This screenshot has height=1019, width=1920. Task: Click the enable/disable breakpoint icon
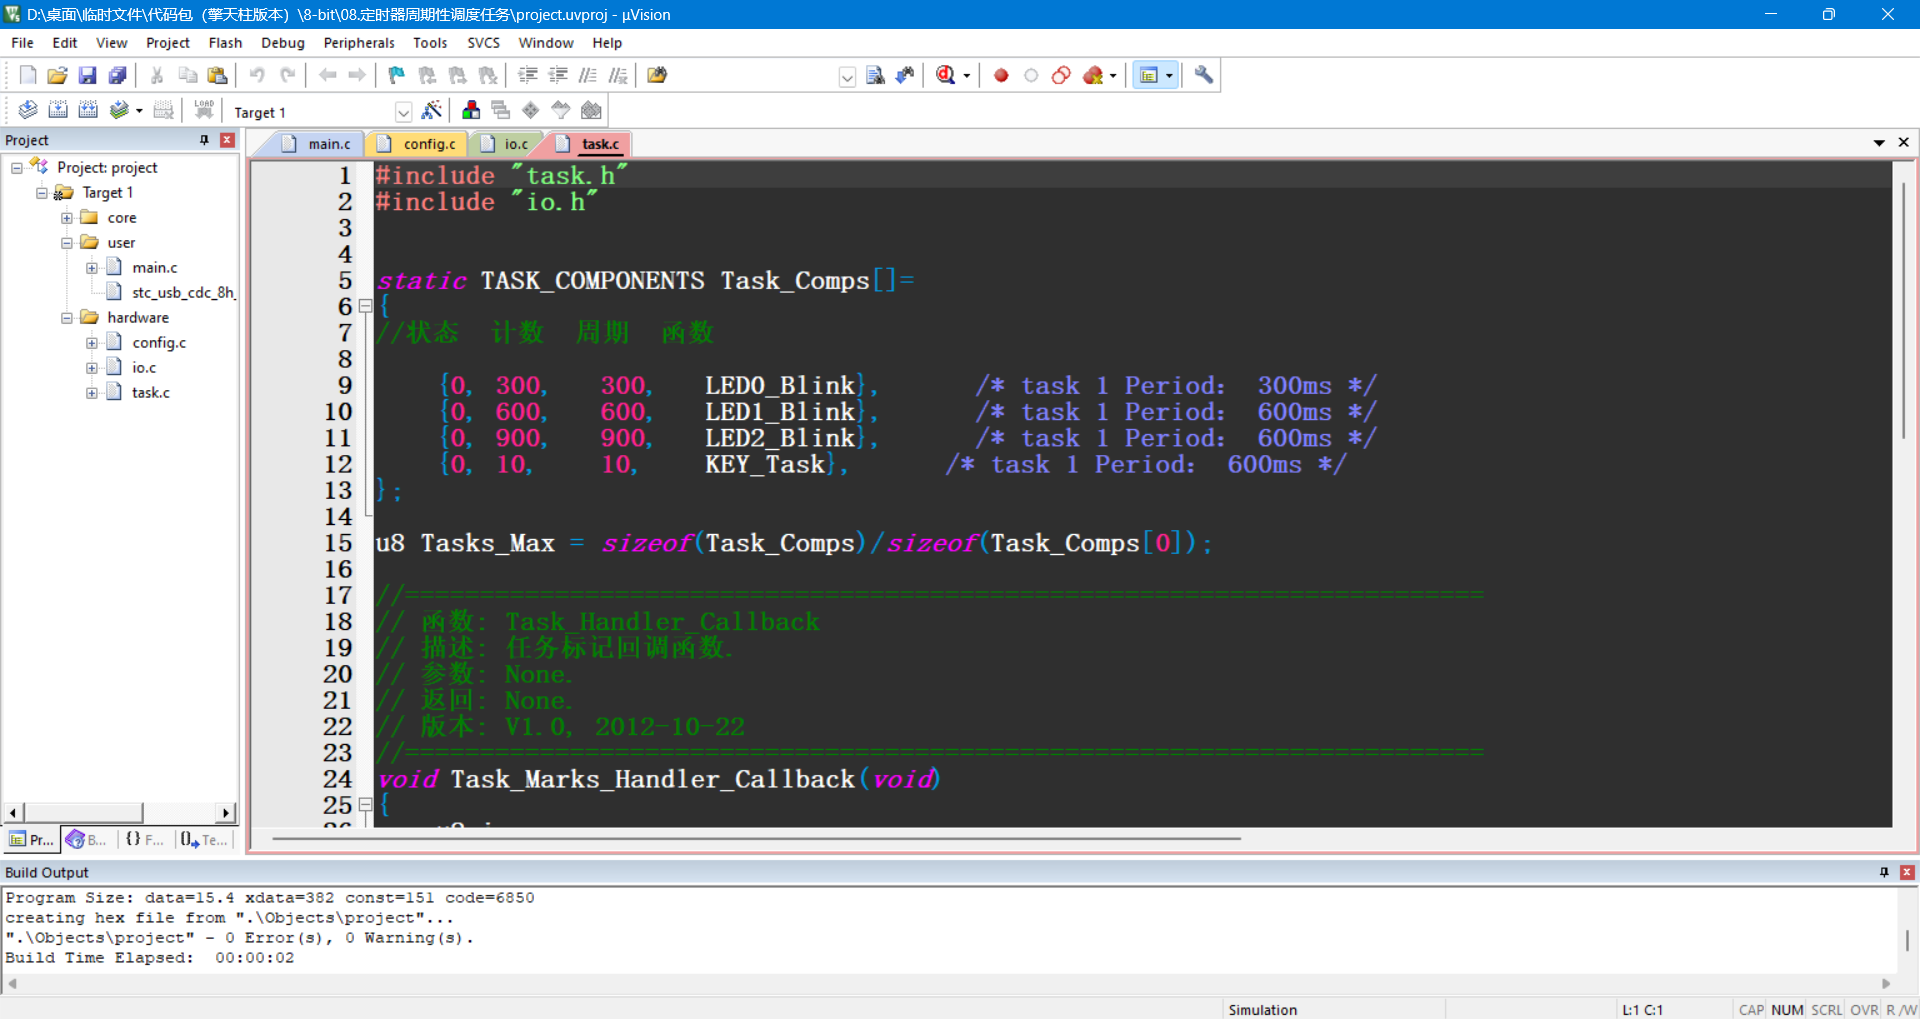coord(1031,75)
